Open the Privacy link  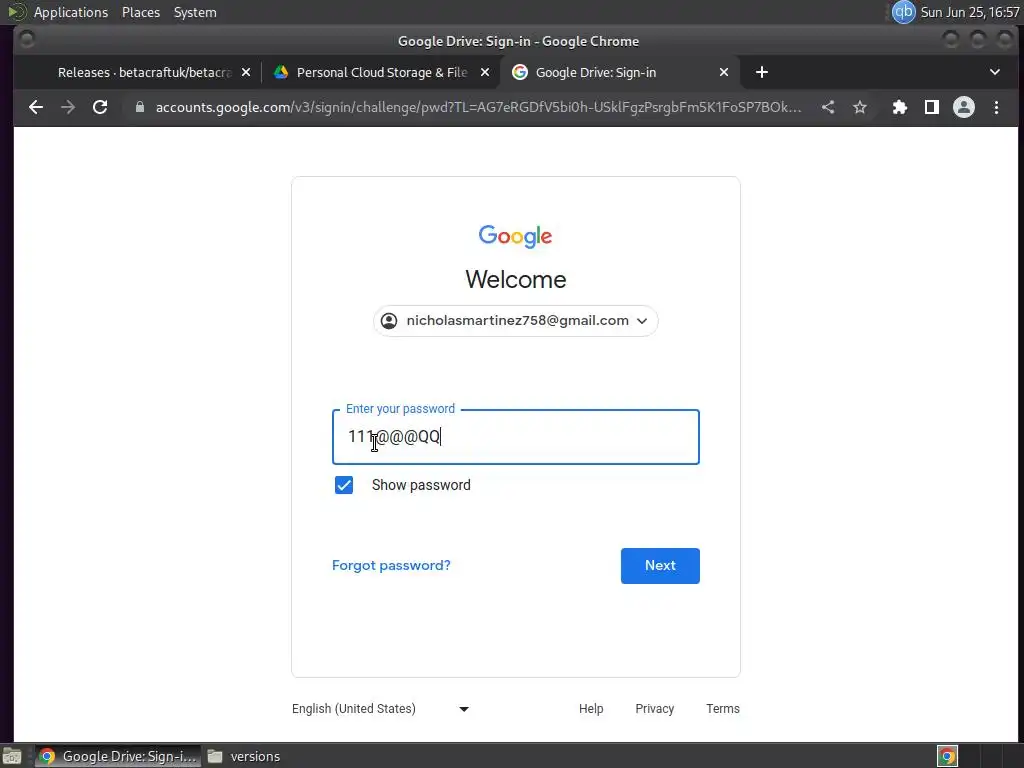click(x=654, y=709)
